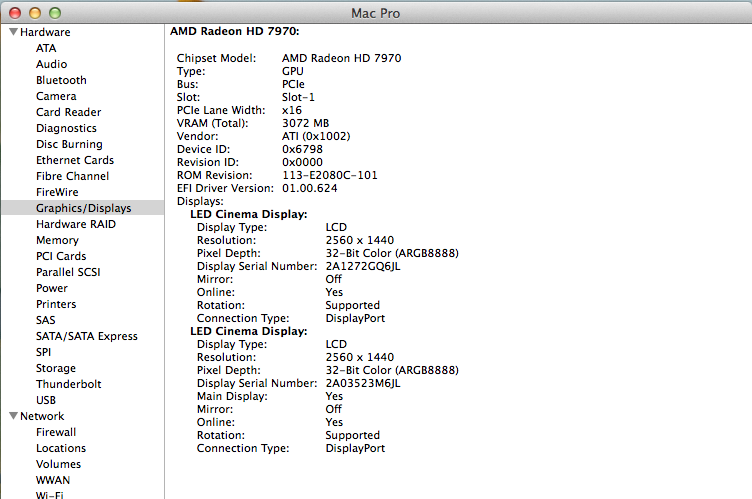
Task: Minimize the Mac Pro window
Action: point(35,13)
